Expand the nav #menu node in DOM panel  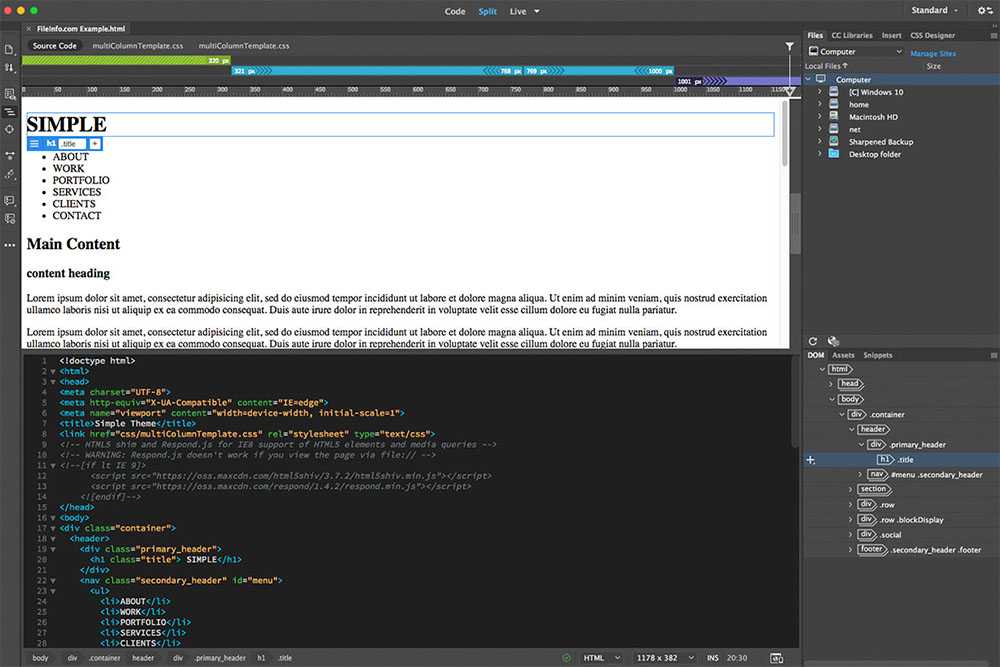coord(860,474)
